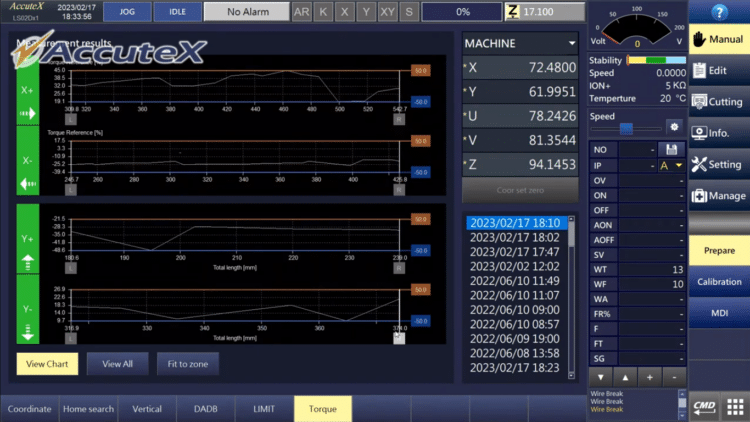Toggle the Y status indicator
750x422 pixels.
click(366, 12)
